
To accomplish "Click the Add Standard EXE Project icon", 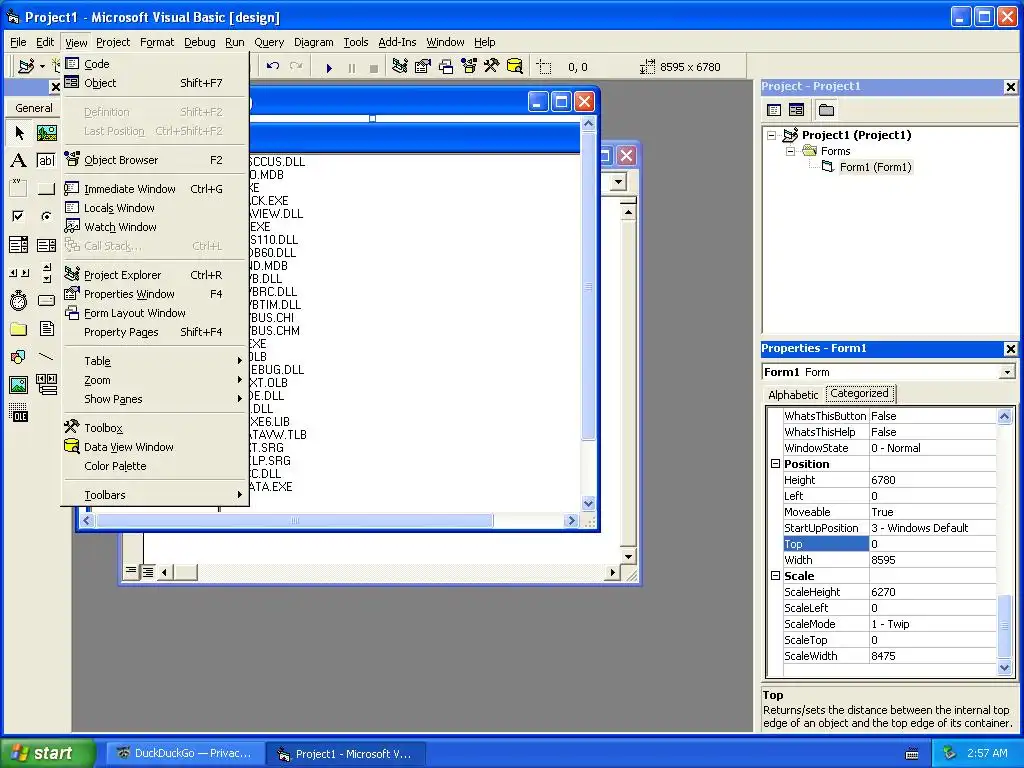I will coord(26,67).
